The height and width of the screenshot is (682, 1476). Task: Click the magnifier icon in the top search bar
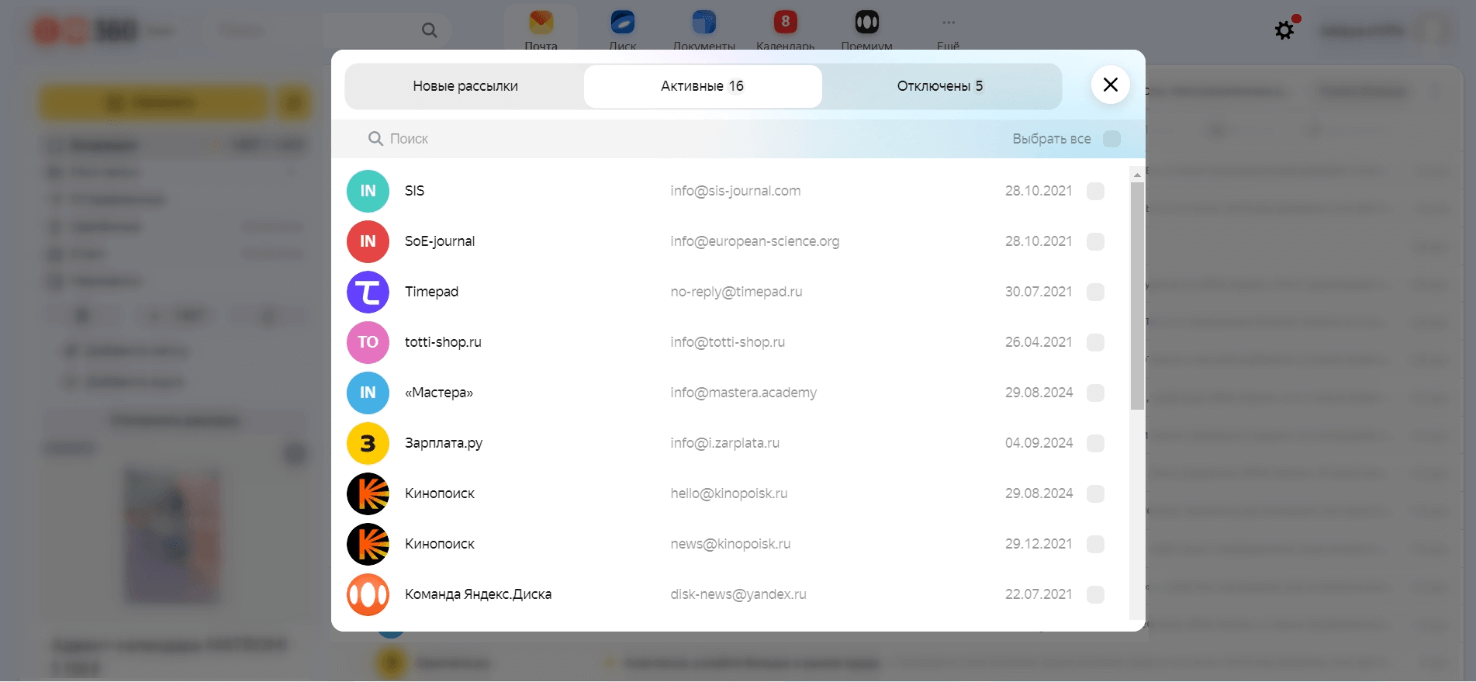tap(429, 30)
